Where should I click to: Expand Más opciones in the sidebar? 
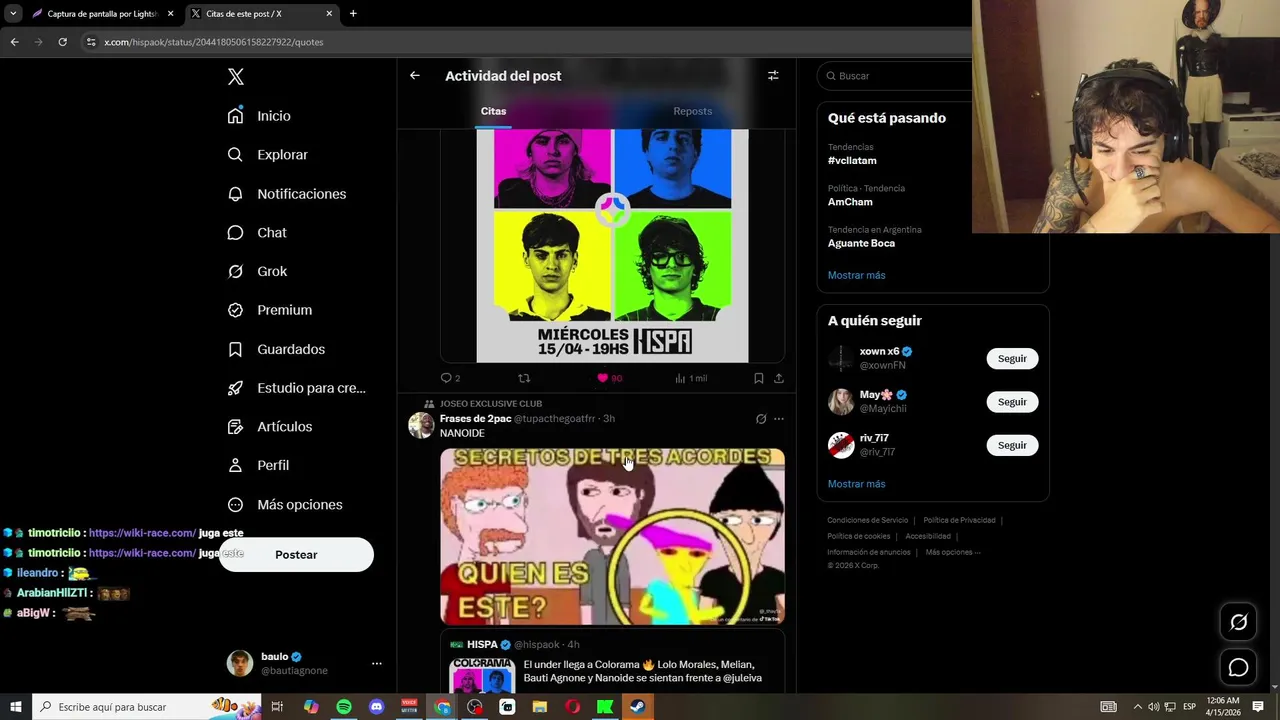285,505
